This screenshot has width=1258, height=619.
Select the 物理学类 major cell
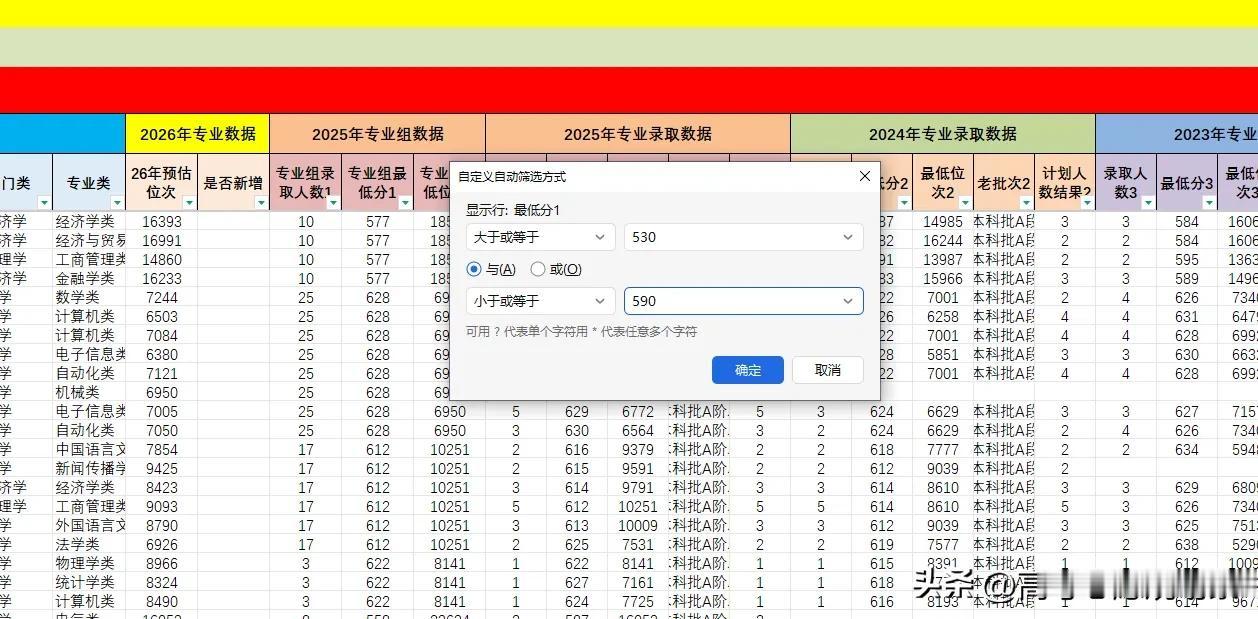pos(90,564)
